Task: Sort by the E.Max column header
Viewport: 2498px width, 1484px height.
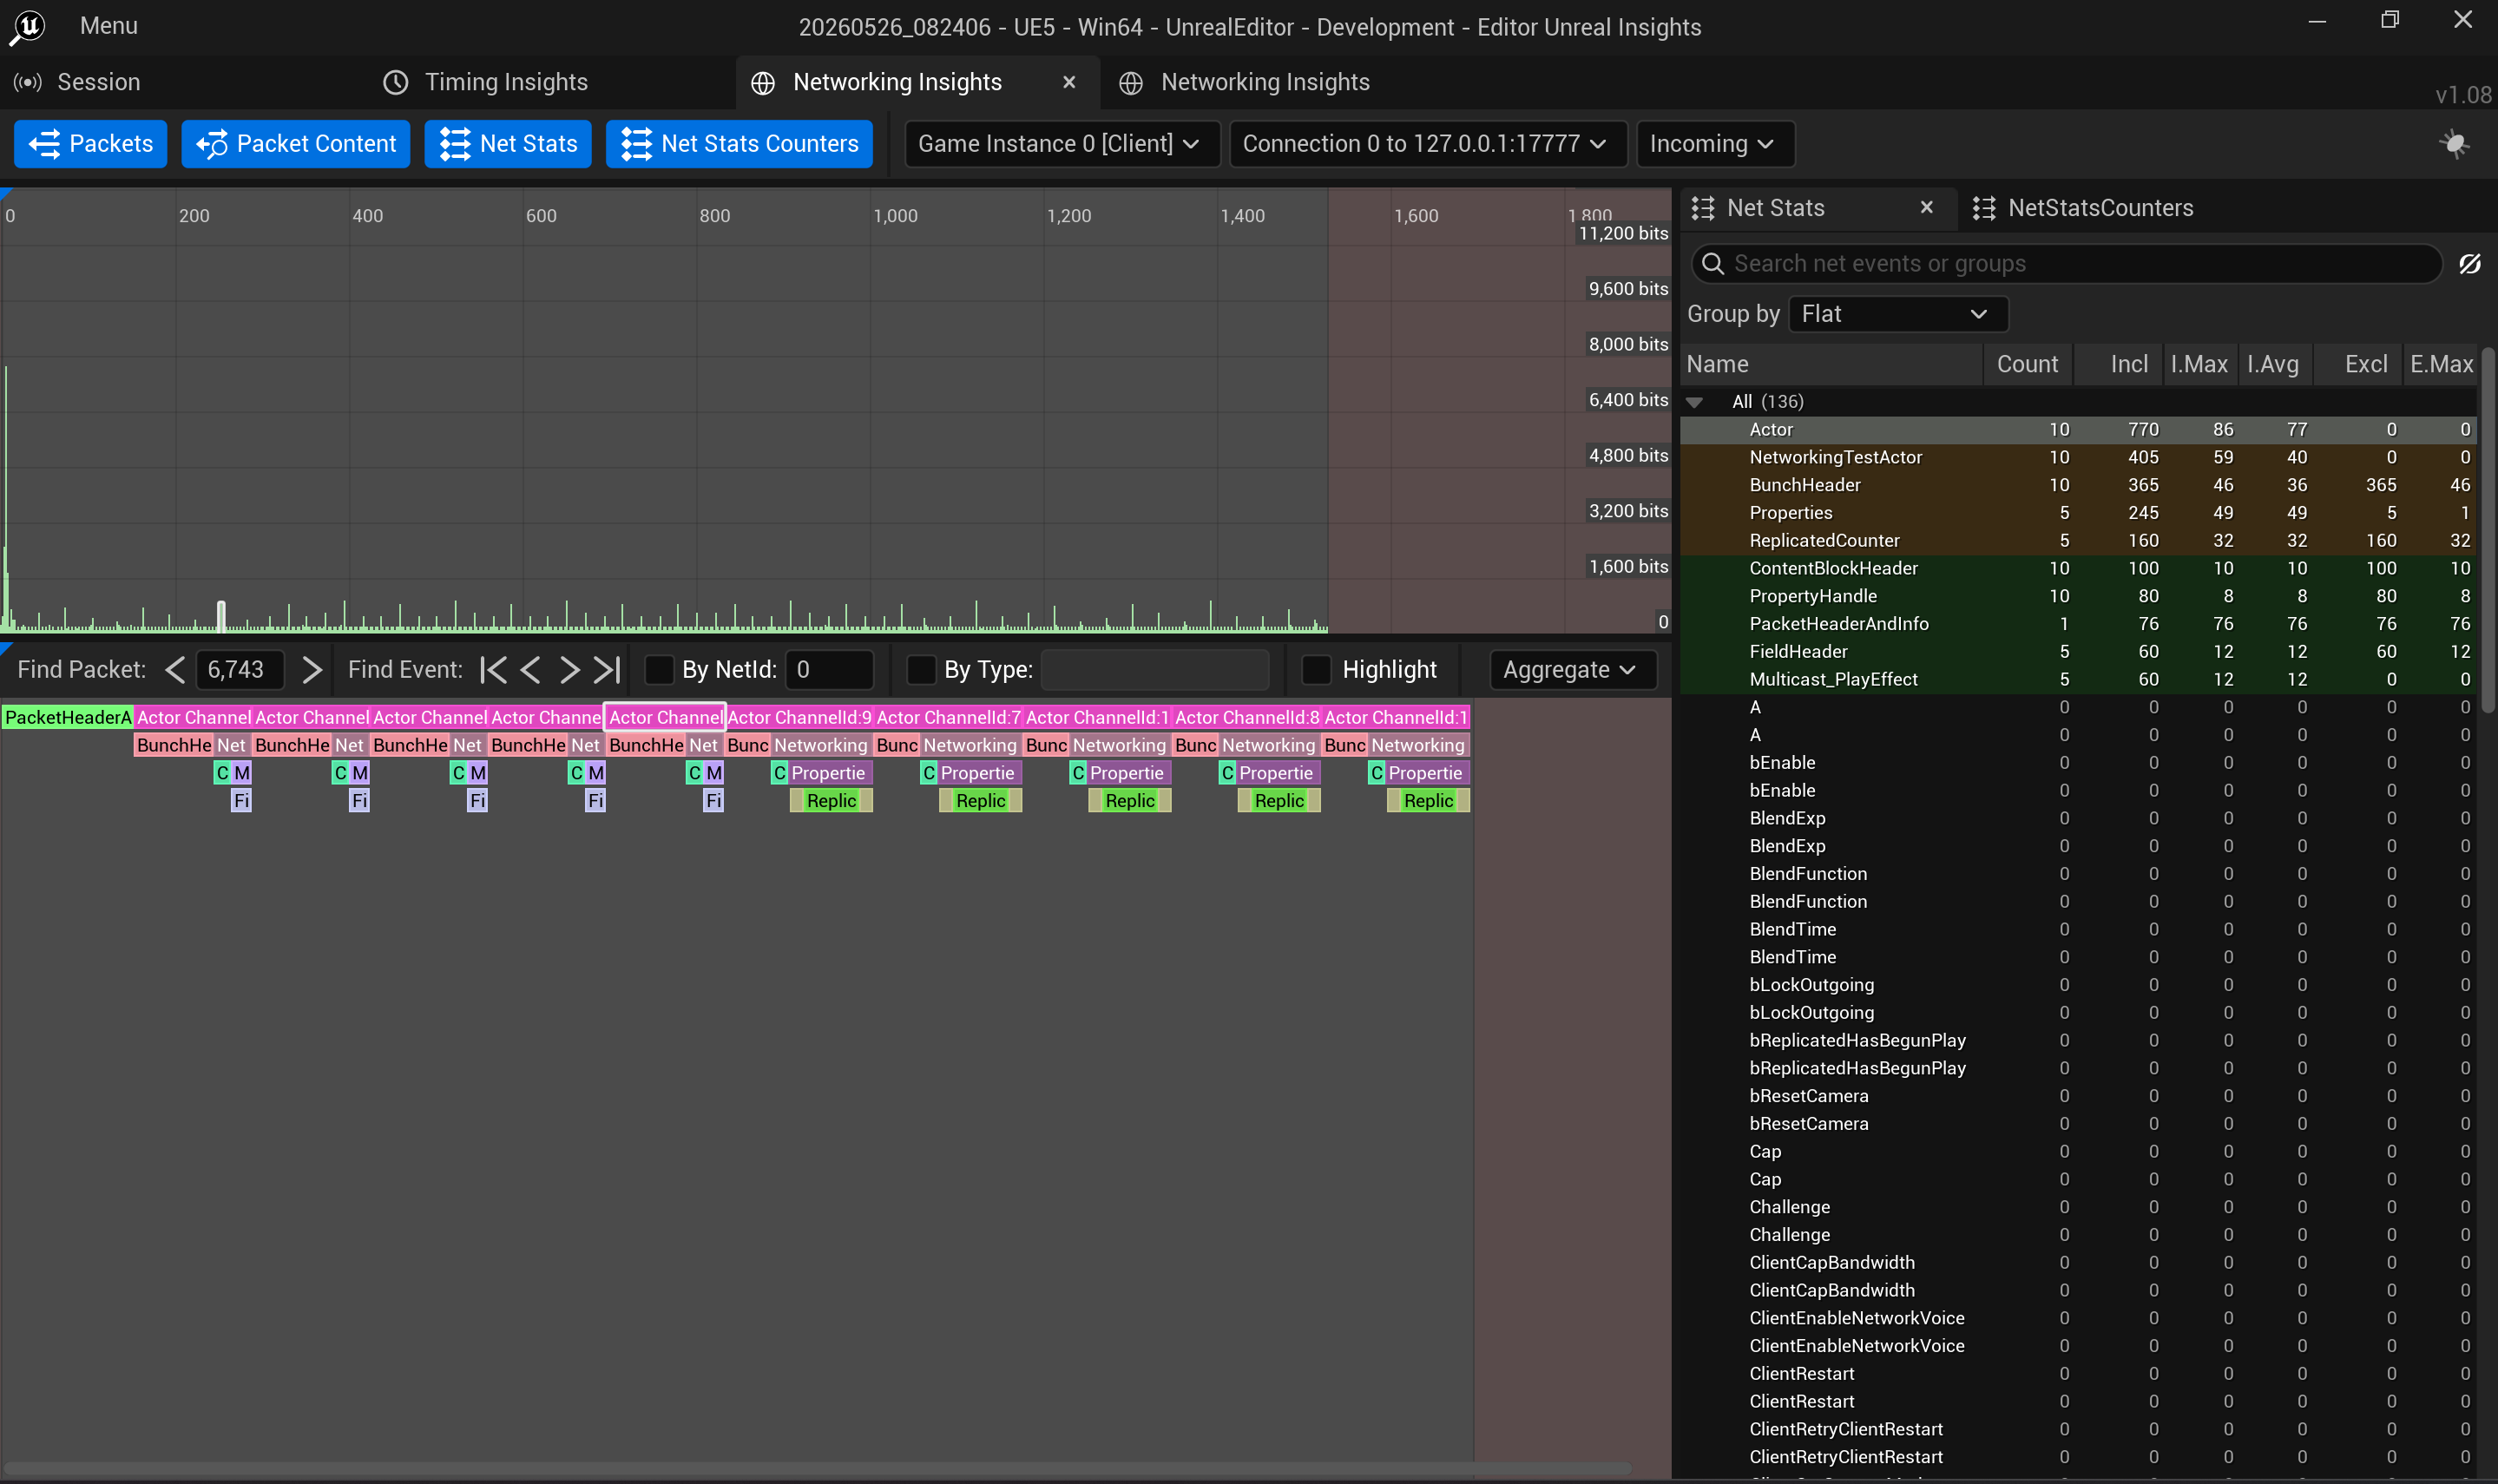Action: tap(2441, 364)
